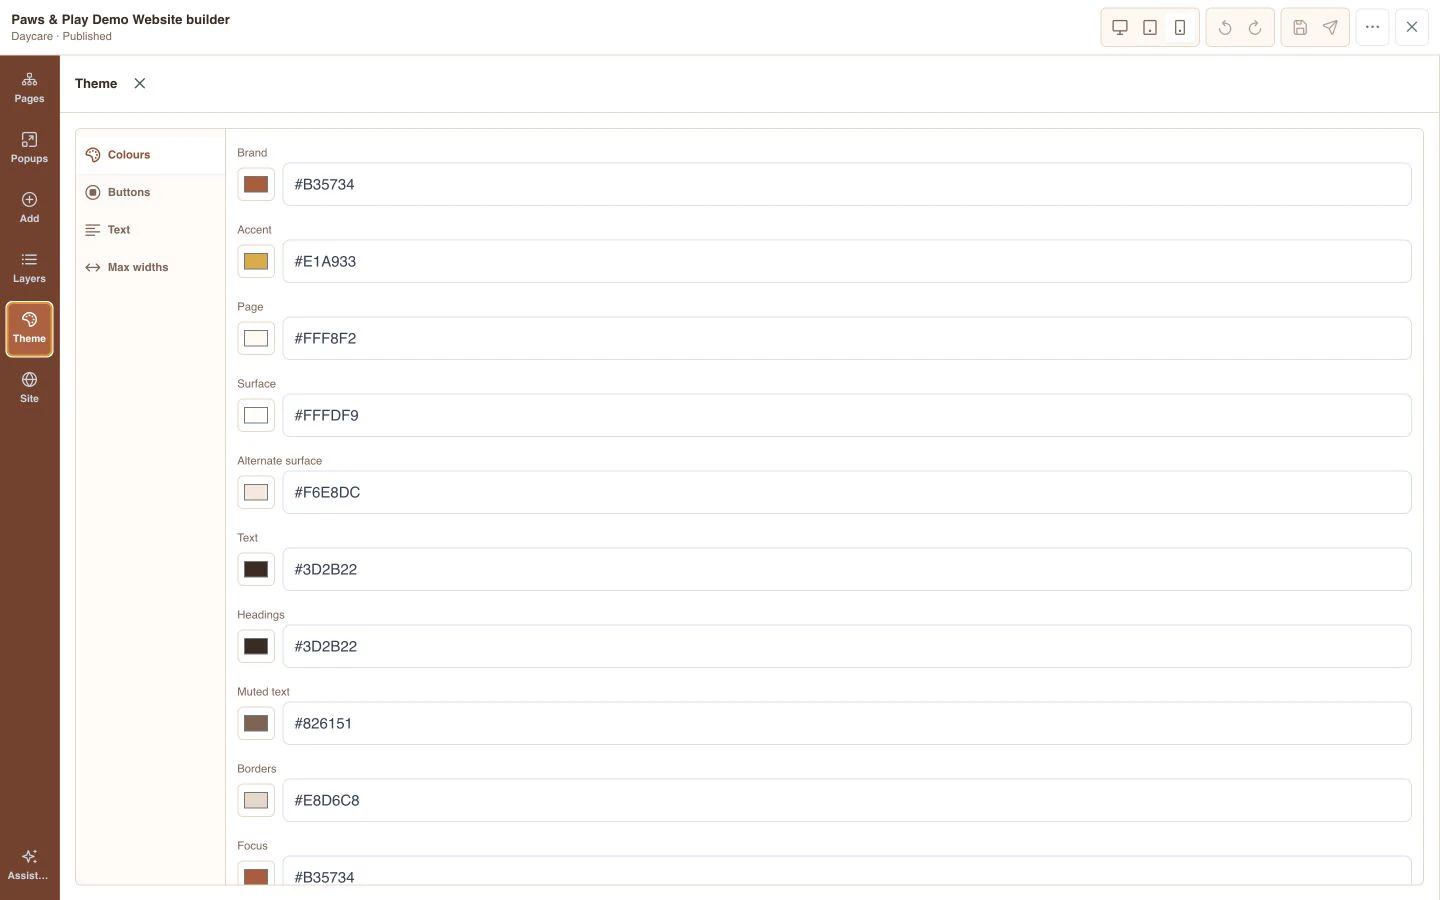Click the Paws & Play Demo title
The image size is (1440, 900).
(120, 19)
